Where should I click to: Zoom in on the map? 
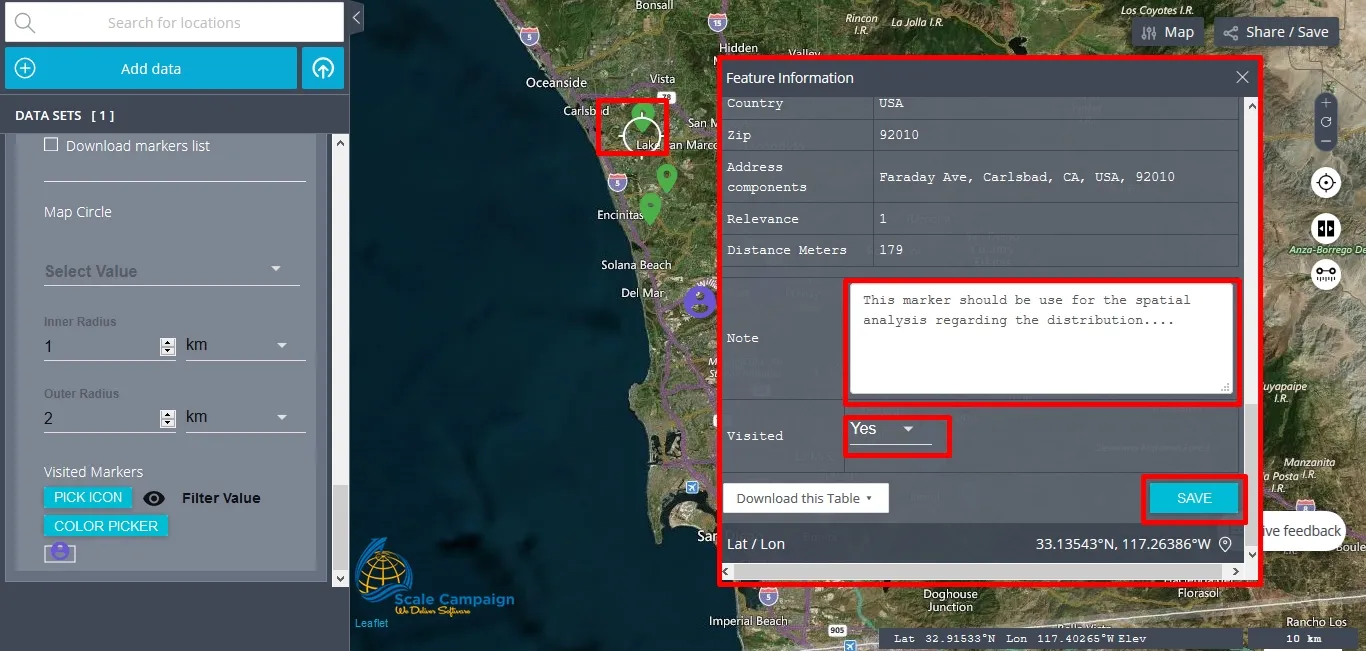(x=1326, y=103)
